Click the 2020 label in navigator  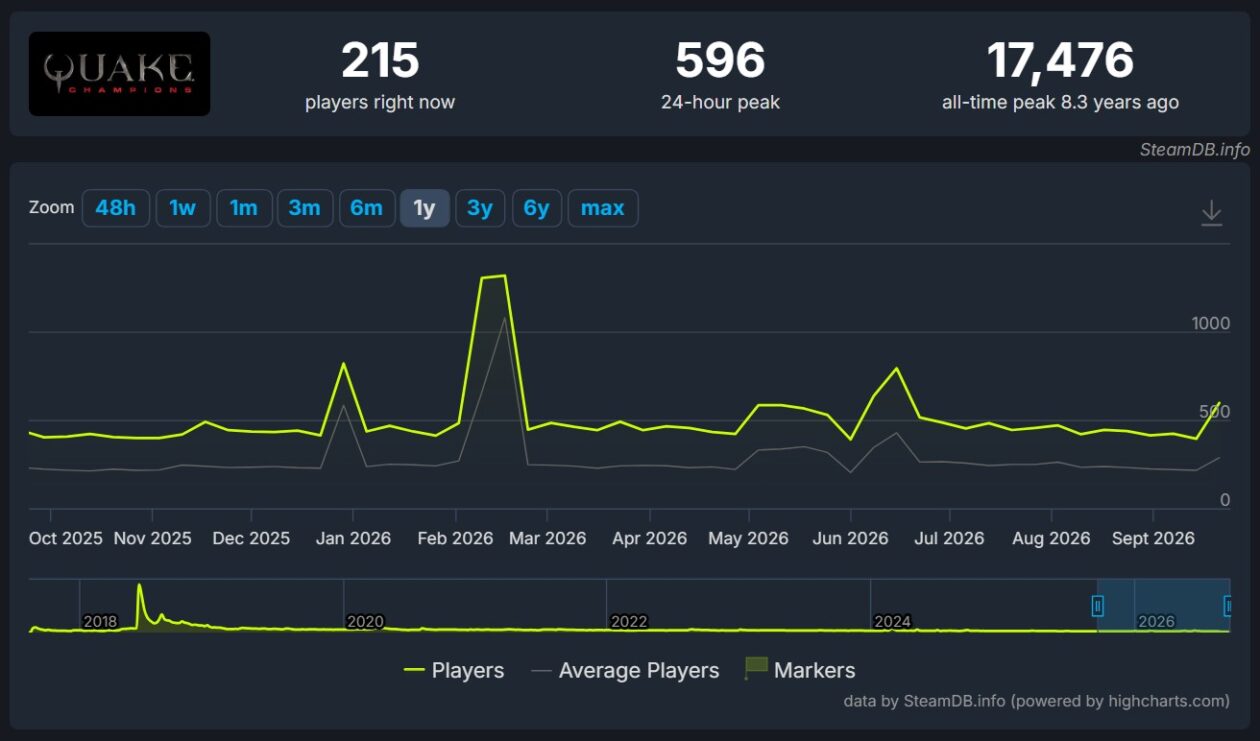[365, 621]
